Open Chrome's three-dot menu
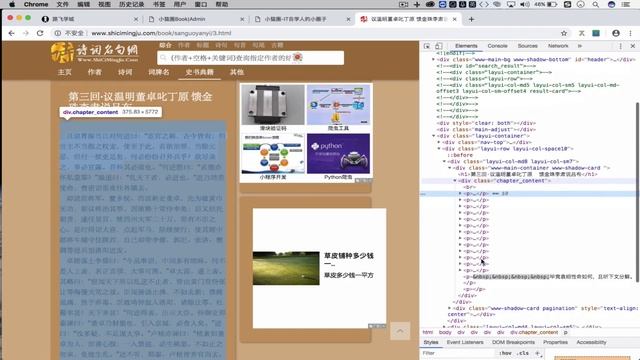The height and width of the screenshot is (360, 640). pyautogui.click(x=631, y=33)
